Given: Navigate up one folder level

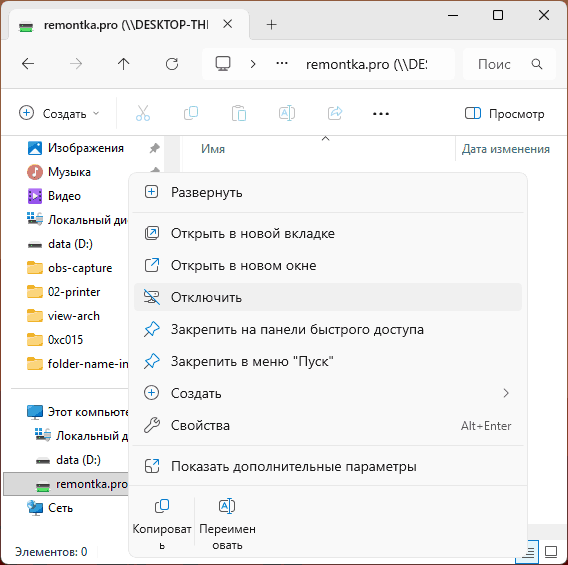Looking at the screenshot, I should point(123,64).
